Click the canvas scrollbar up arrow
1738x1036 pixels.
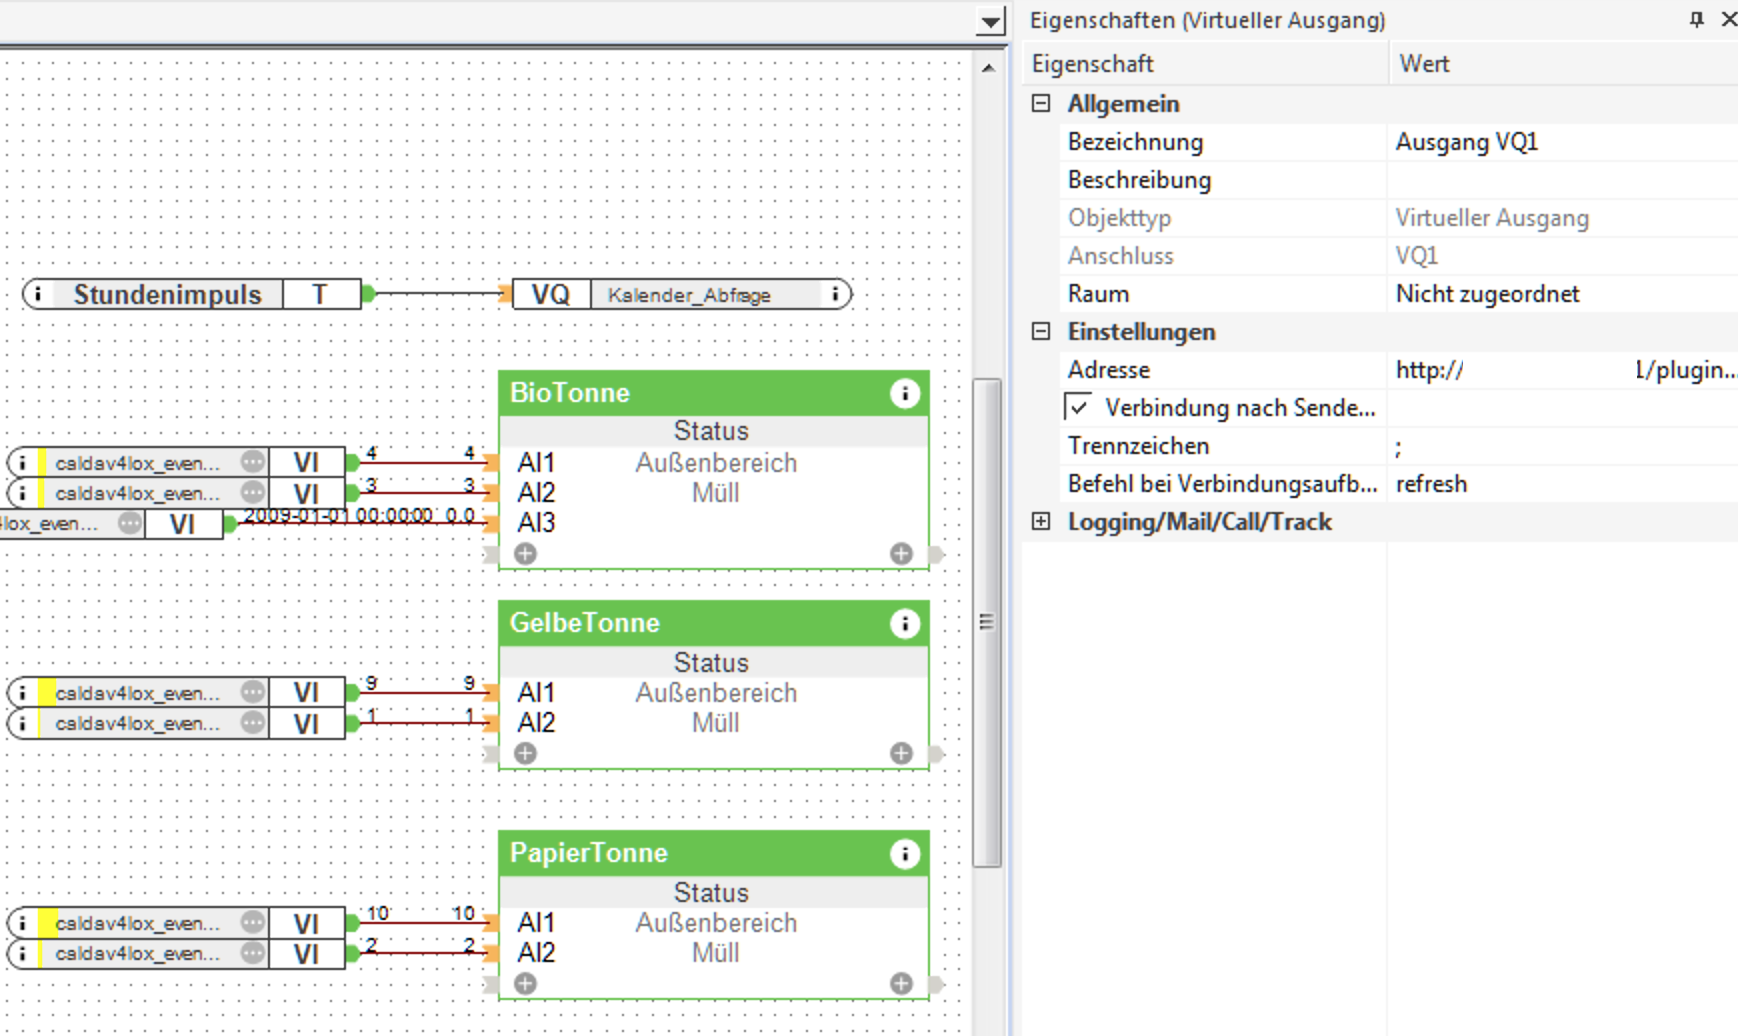(x=988, y=68)
